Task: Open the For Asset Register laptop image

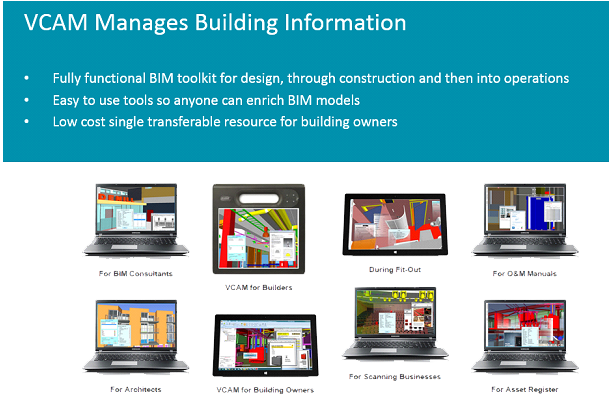Action: [525, 336]
